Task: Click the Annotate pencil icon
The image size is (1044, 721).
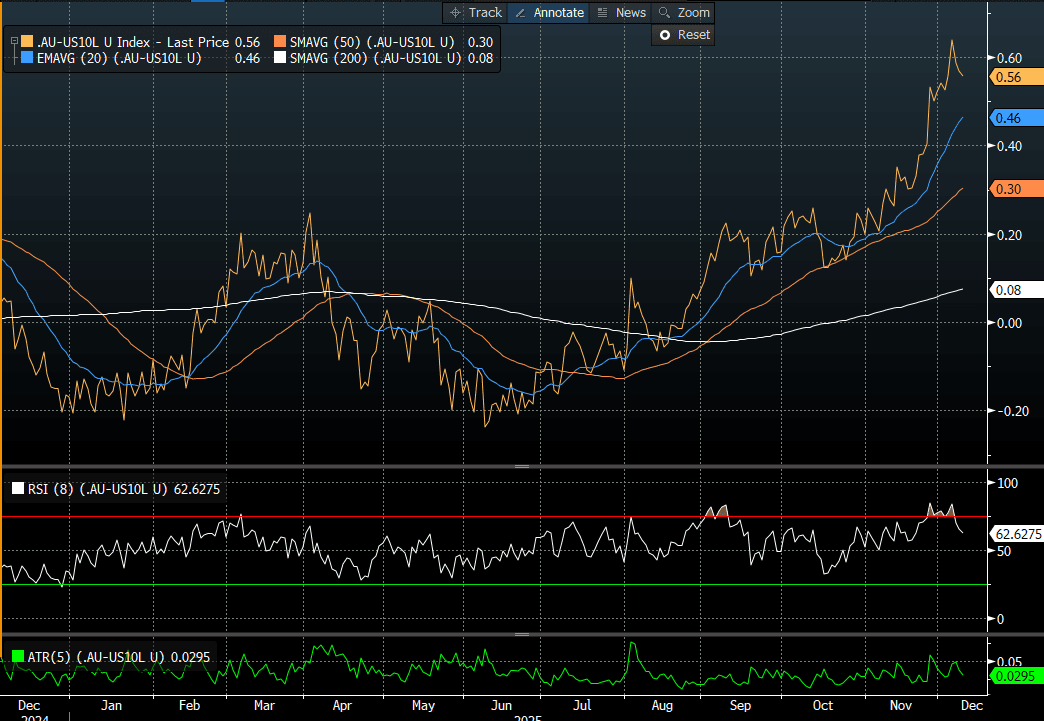Action: [x=520, y=13]
